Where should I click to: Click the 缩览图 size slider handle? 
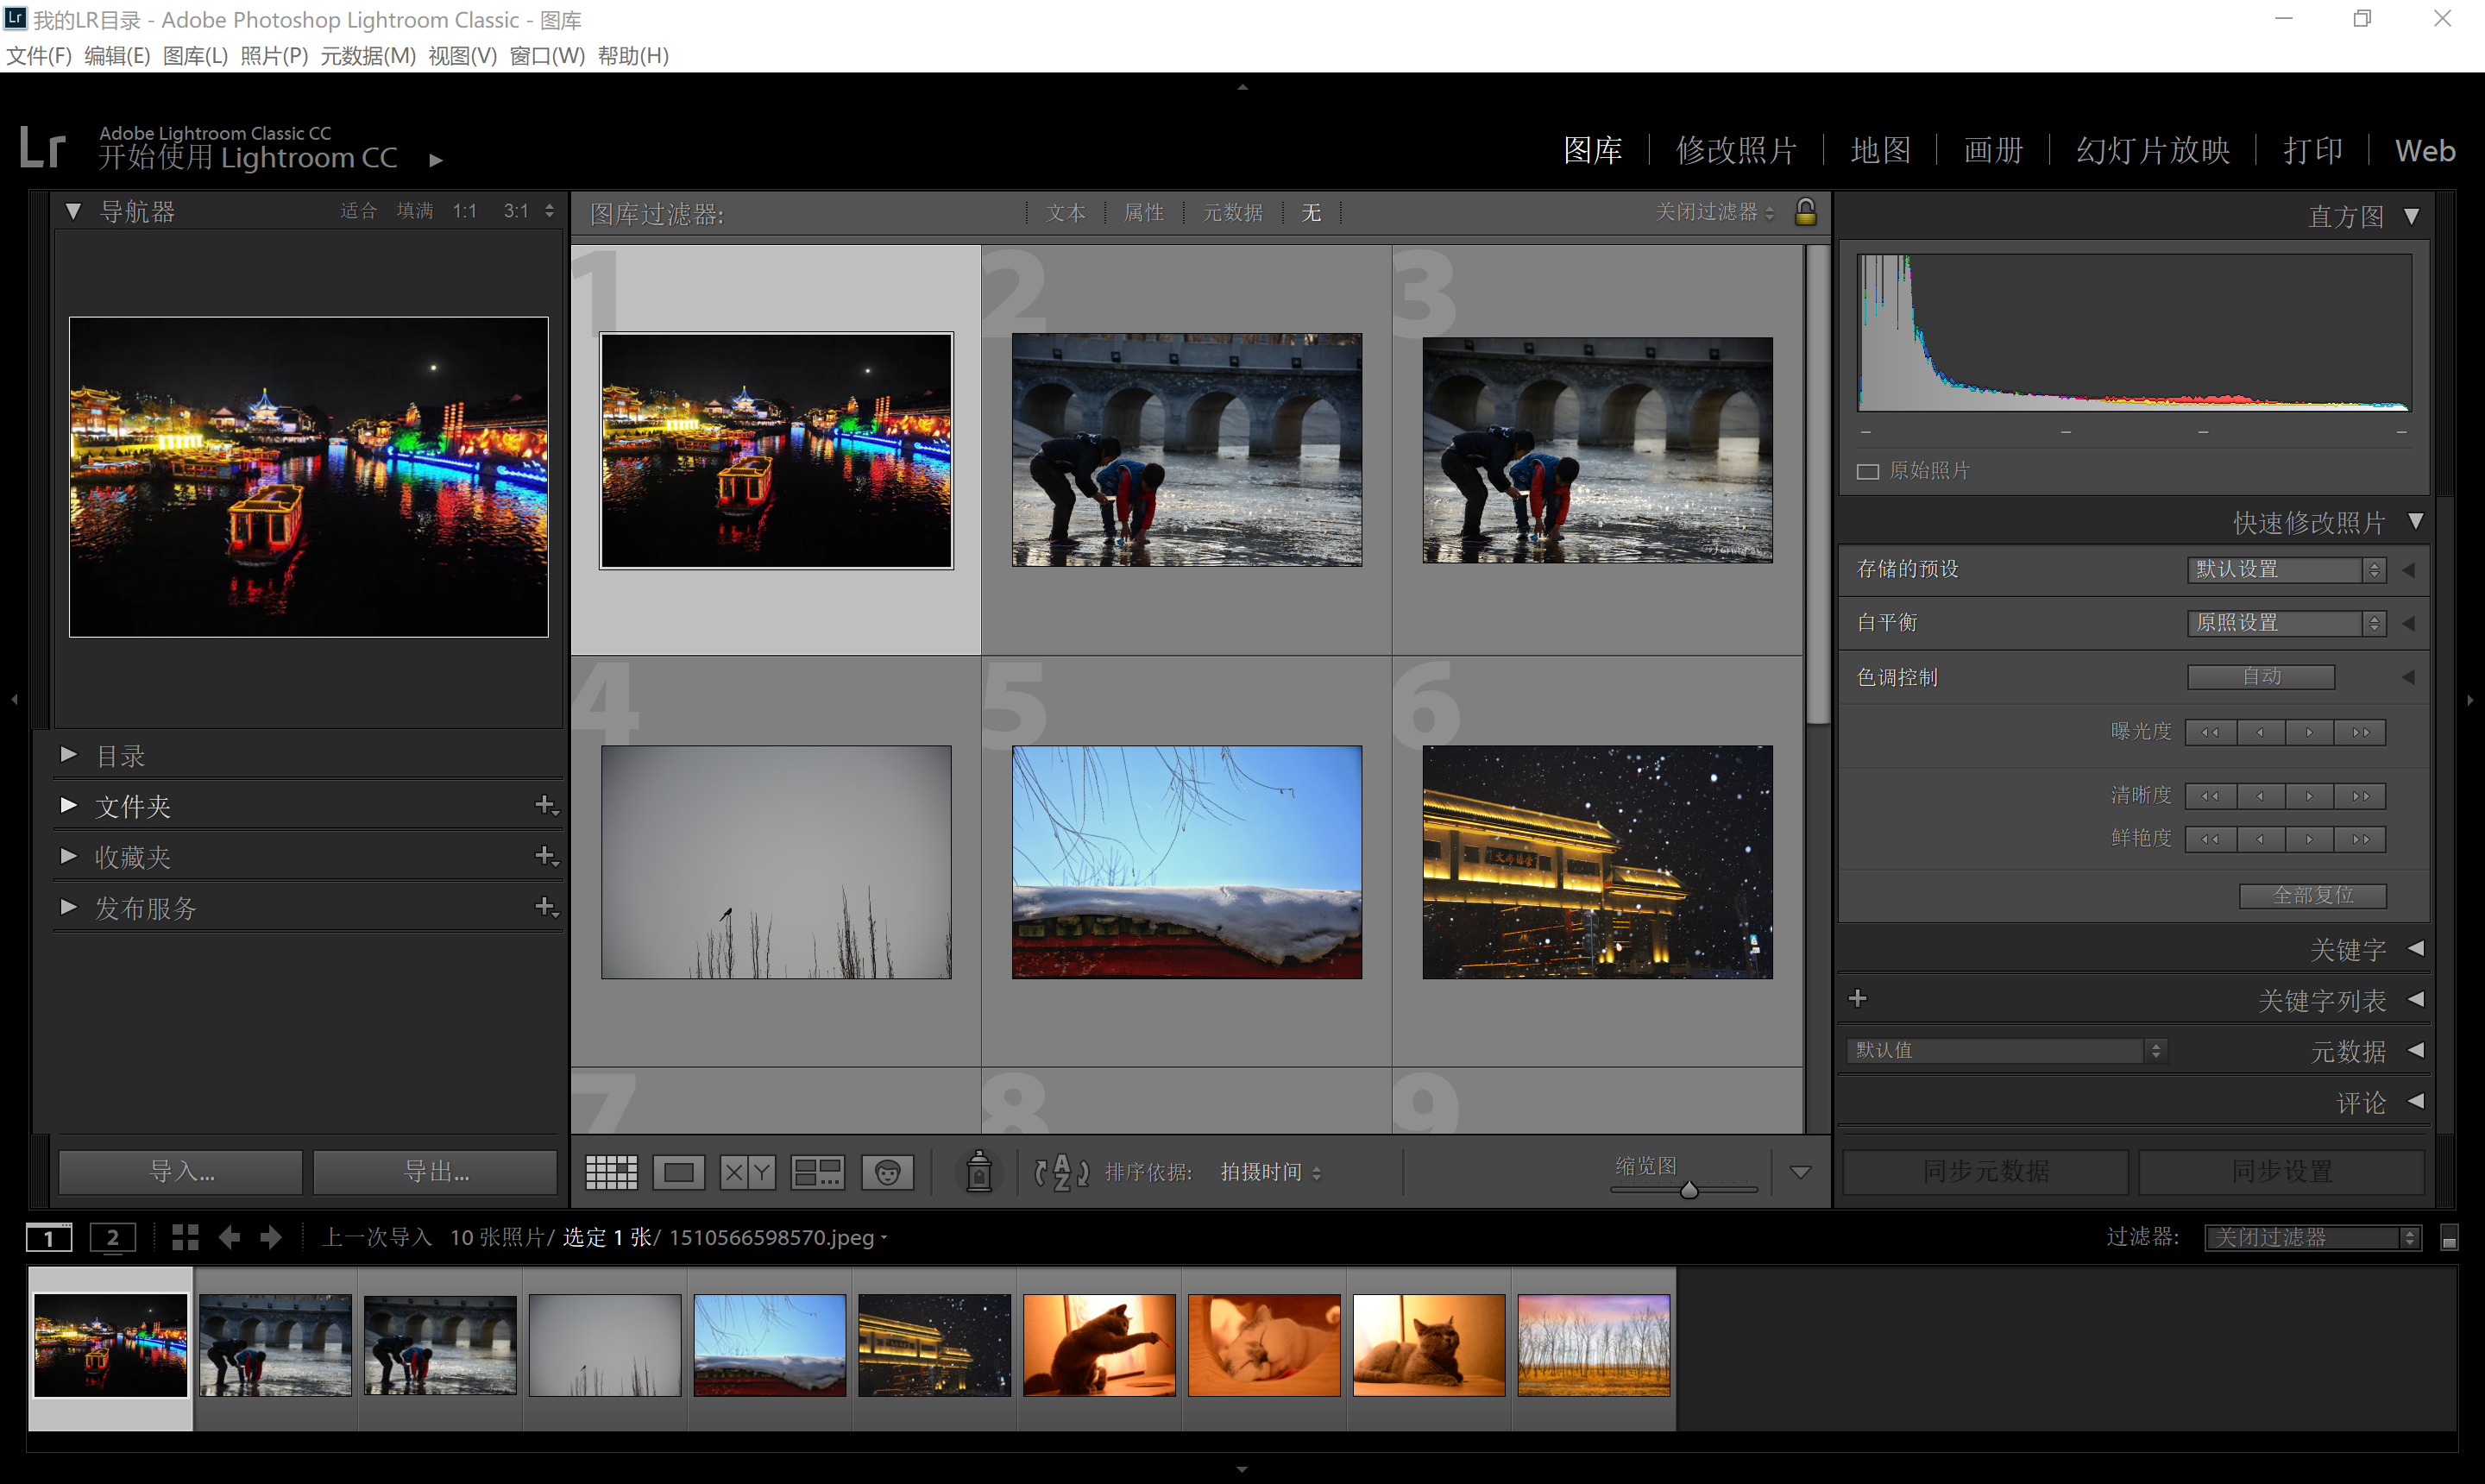pos(1689,1190)
